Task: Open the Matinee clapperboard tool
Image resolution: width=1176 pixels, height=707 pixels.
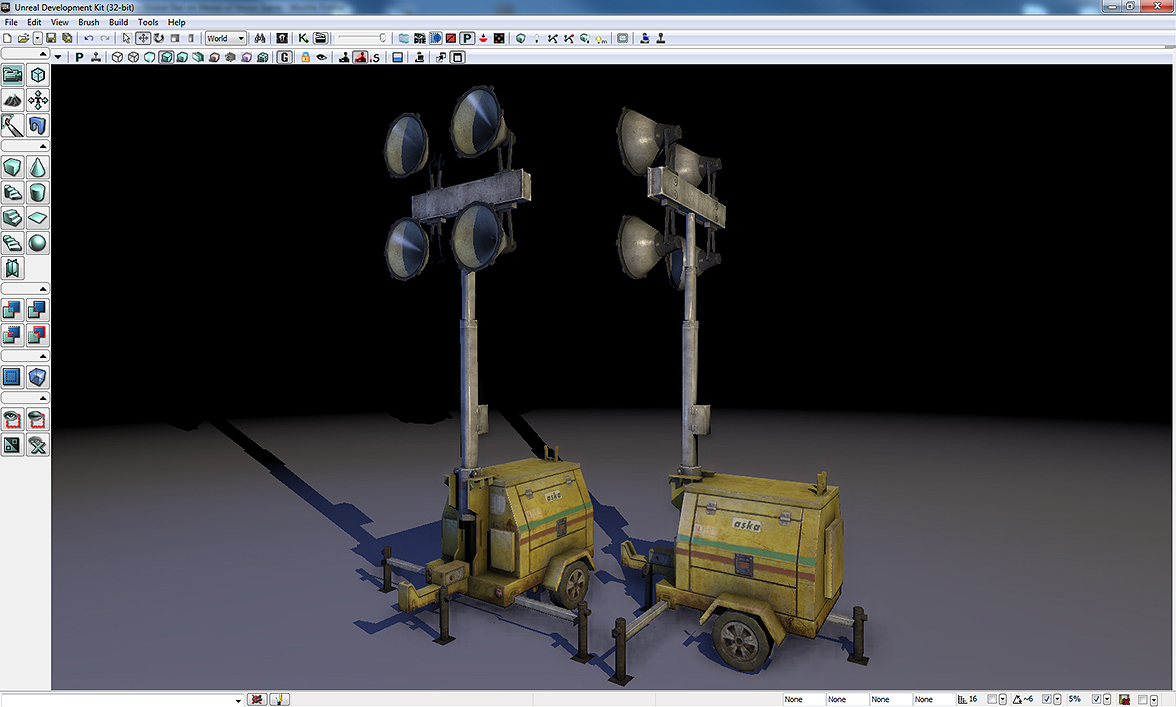Action: pyautogui.click(x=320, y=38)
